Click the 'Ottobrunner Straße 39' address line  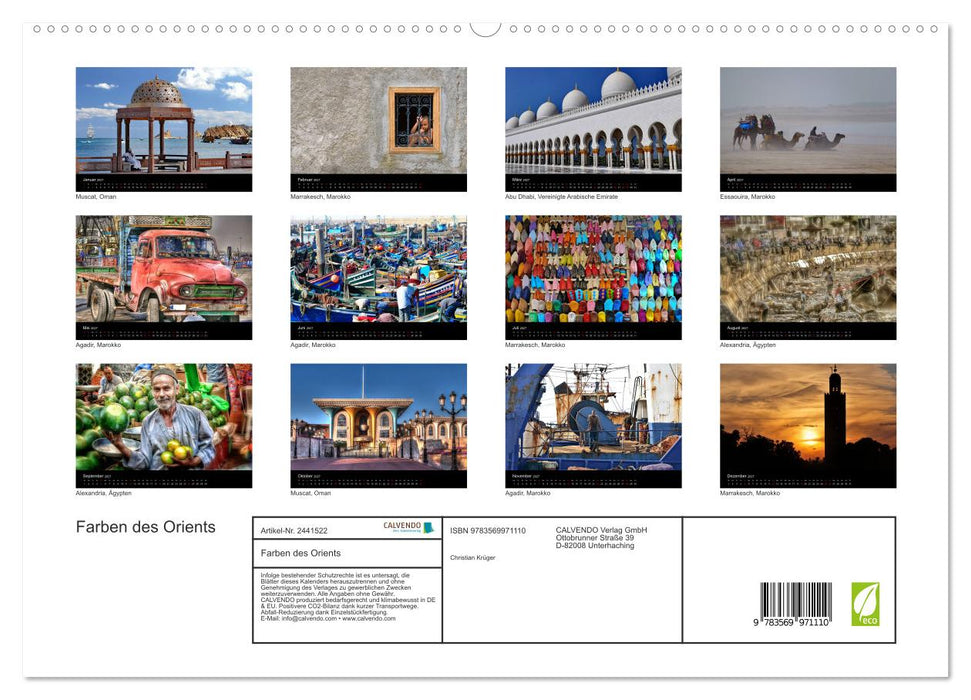pos(594,538)
